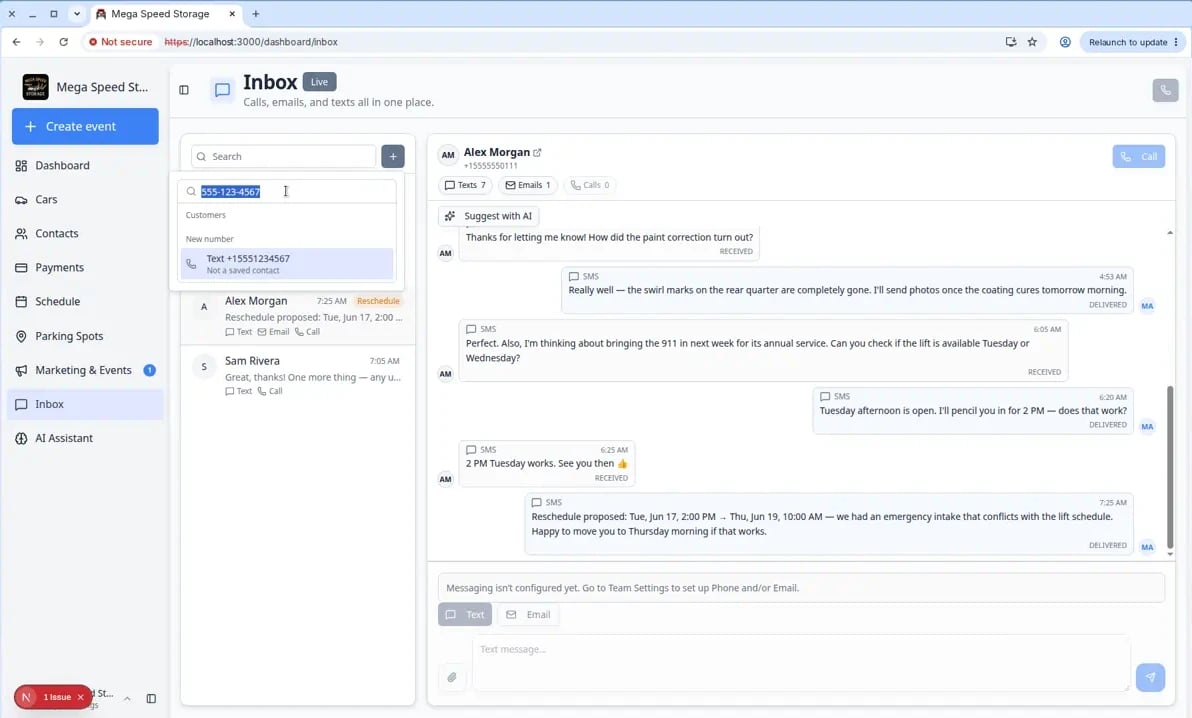Focus the Text message input box
1192x718 pixels.
tap(801, 663)
